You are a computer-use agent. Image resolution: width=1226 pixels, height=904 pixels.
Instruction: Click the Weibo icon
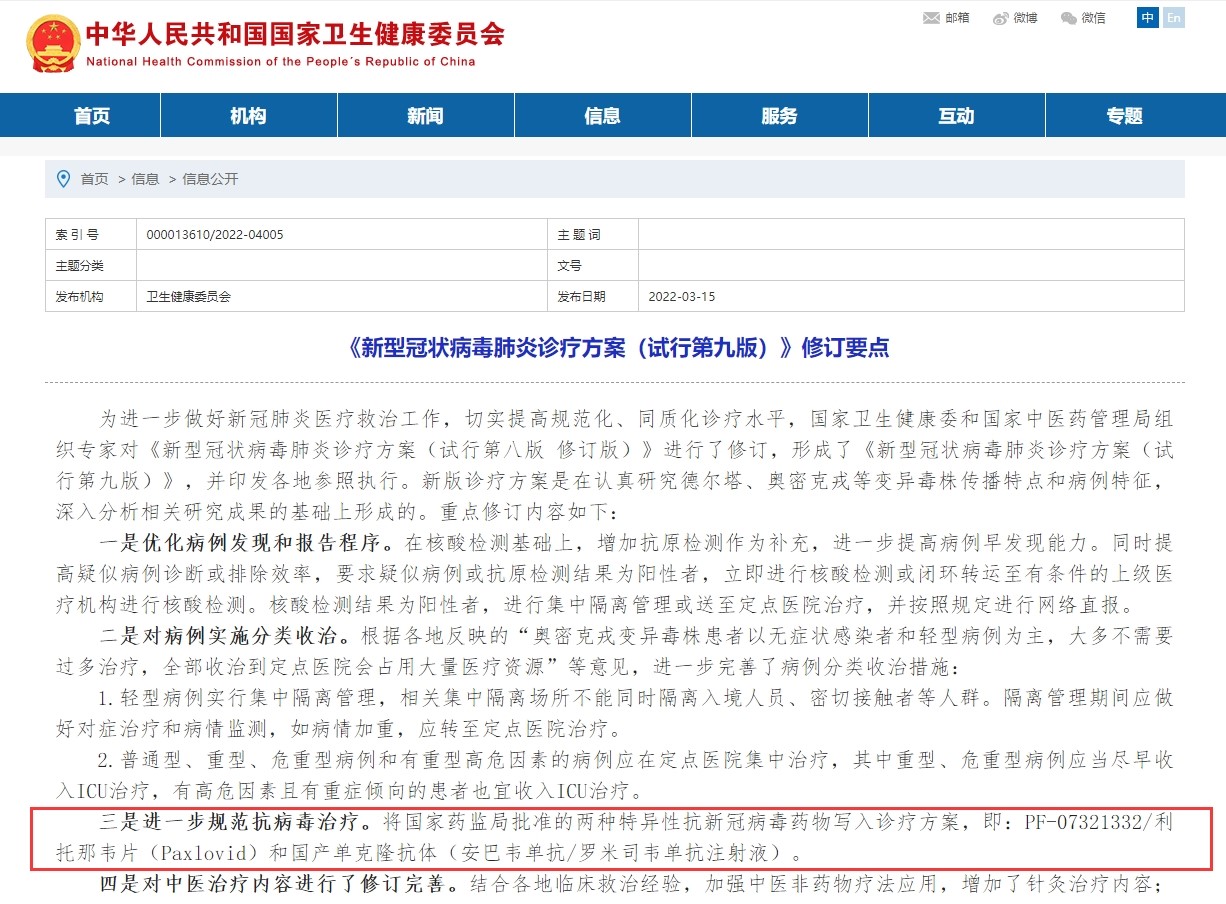(1000, 18)
